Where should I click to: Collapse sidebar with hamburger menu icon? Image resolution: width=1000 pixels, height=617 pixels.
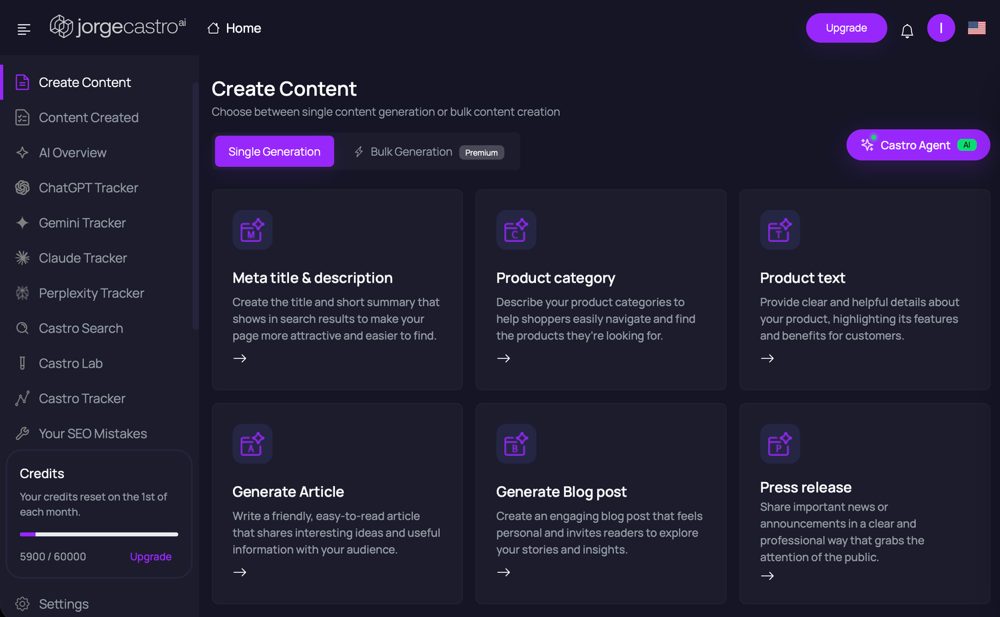point(24,29)
